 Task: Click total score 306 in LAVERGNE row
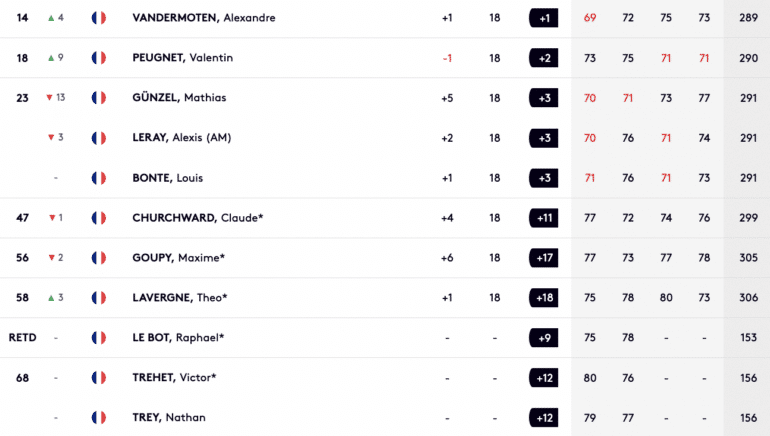coord(748,298)
